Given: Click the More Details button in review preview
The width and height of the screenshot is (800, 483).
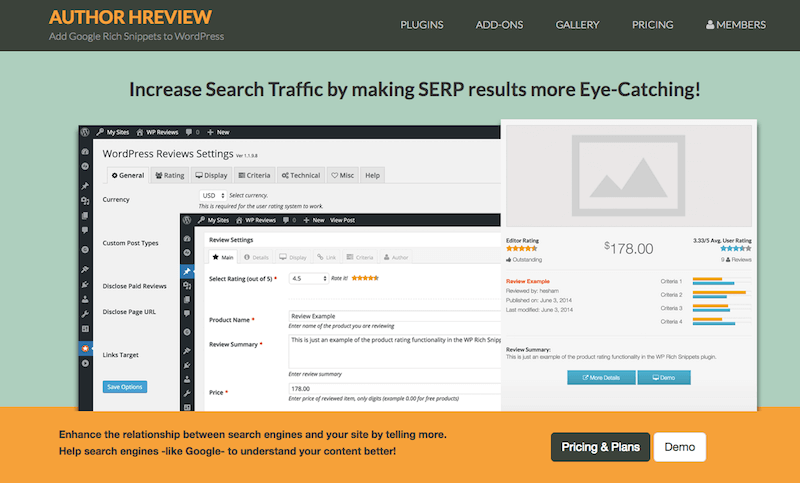Looking at the screenshot, I should (601, 377).
